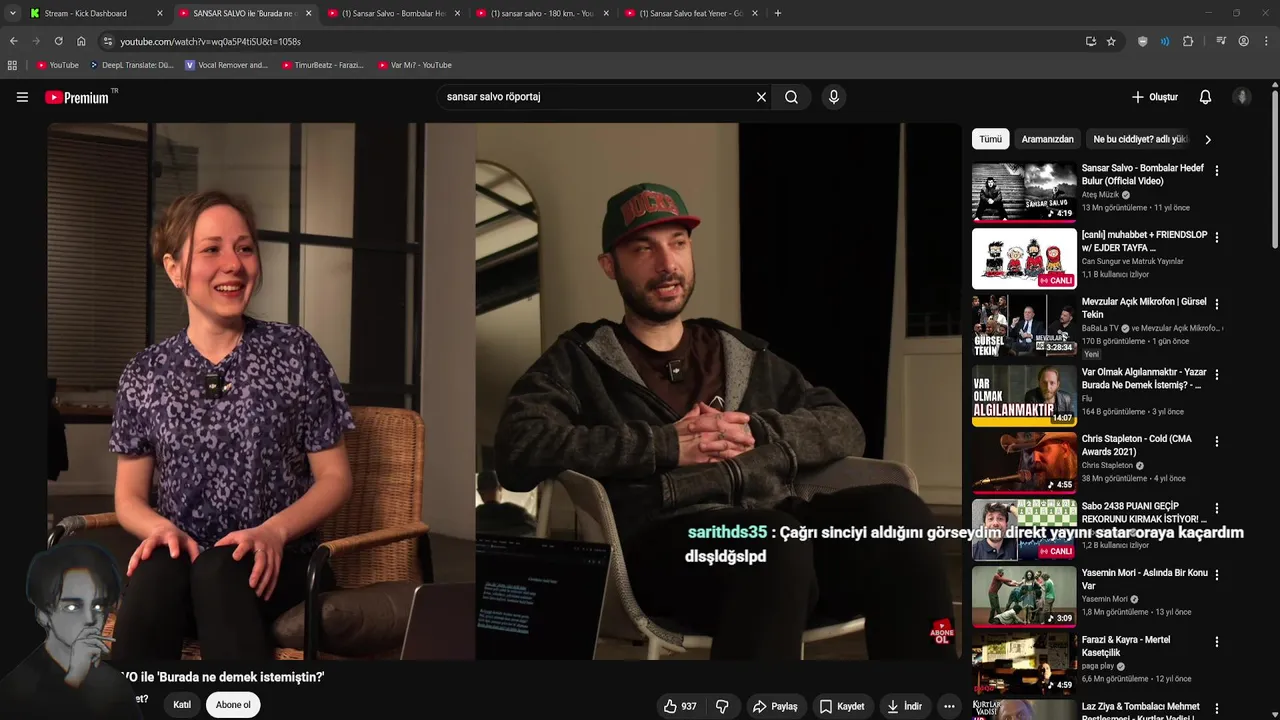Open Yasemin Mori Aslında Bir Konu Var thumbnail

pyautogui.click(x=1024, y=596)
